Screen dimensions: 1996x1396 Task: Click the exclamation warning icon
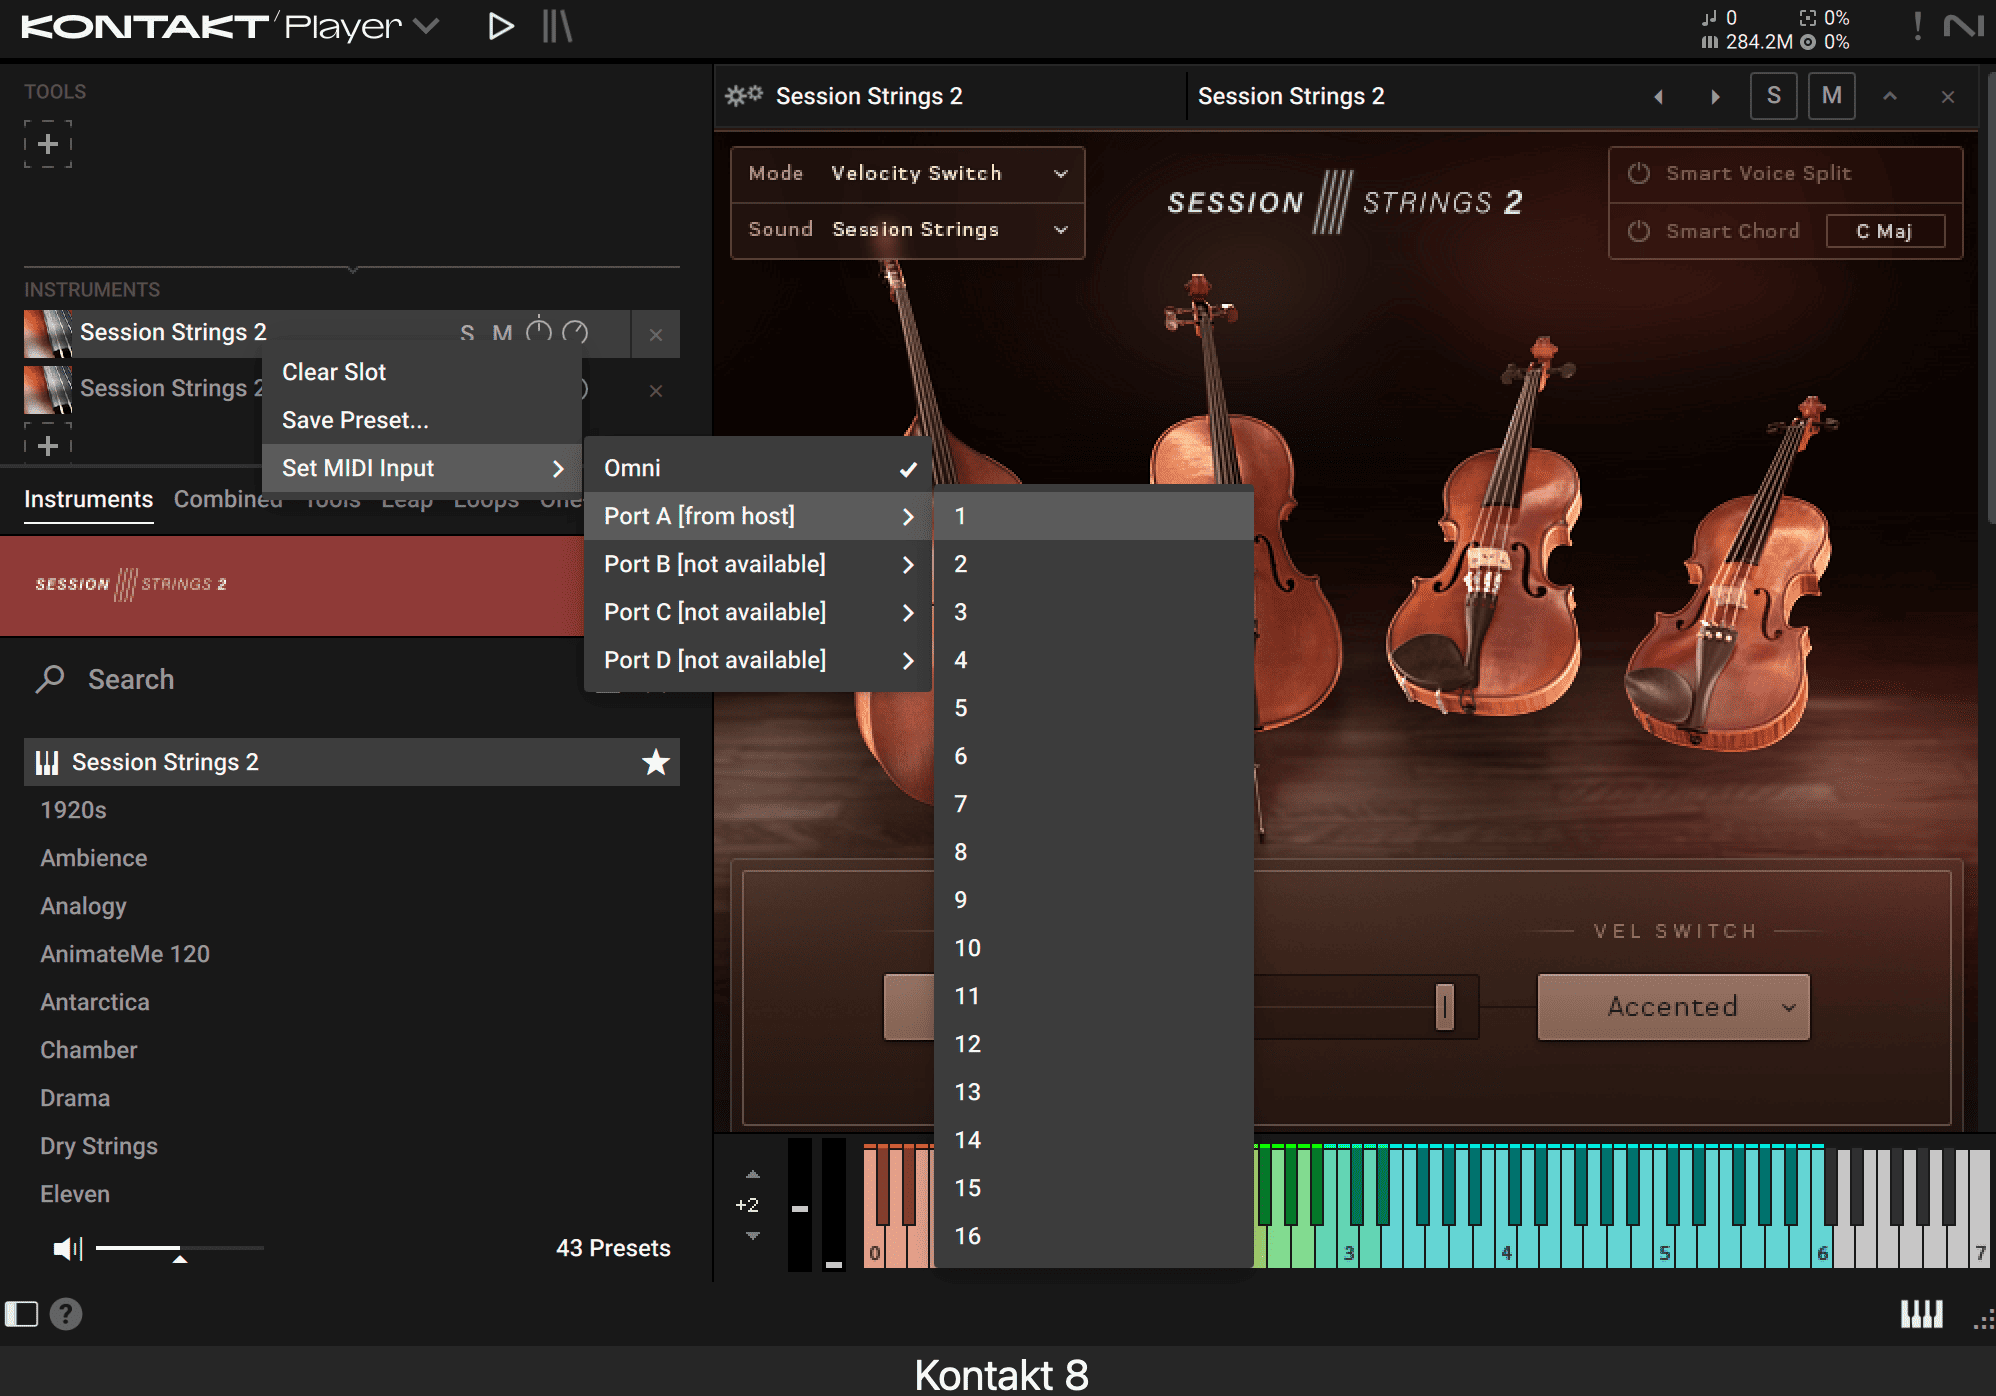[x=1917, y=26]
